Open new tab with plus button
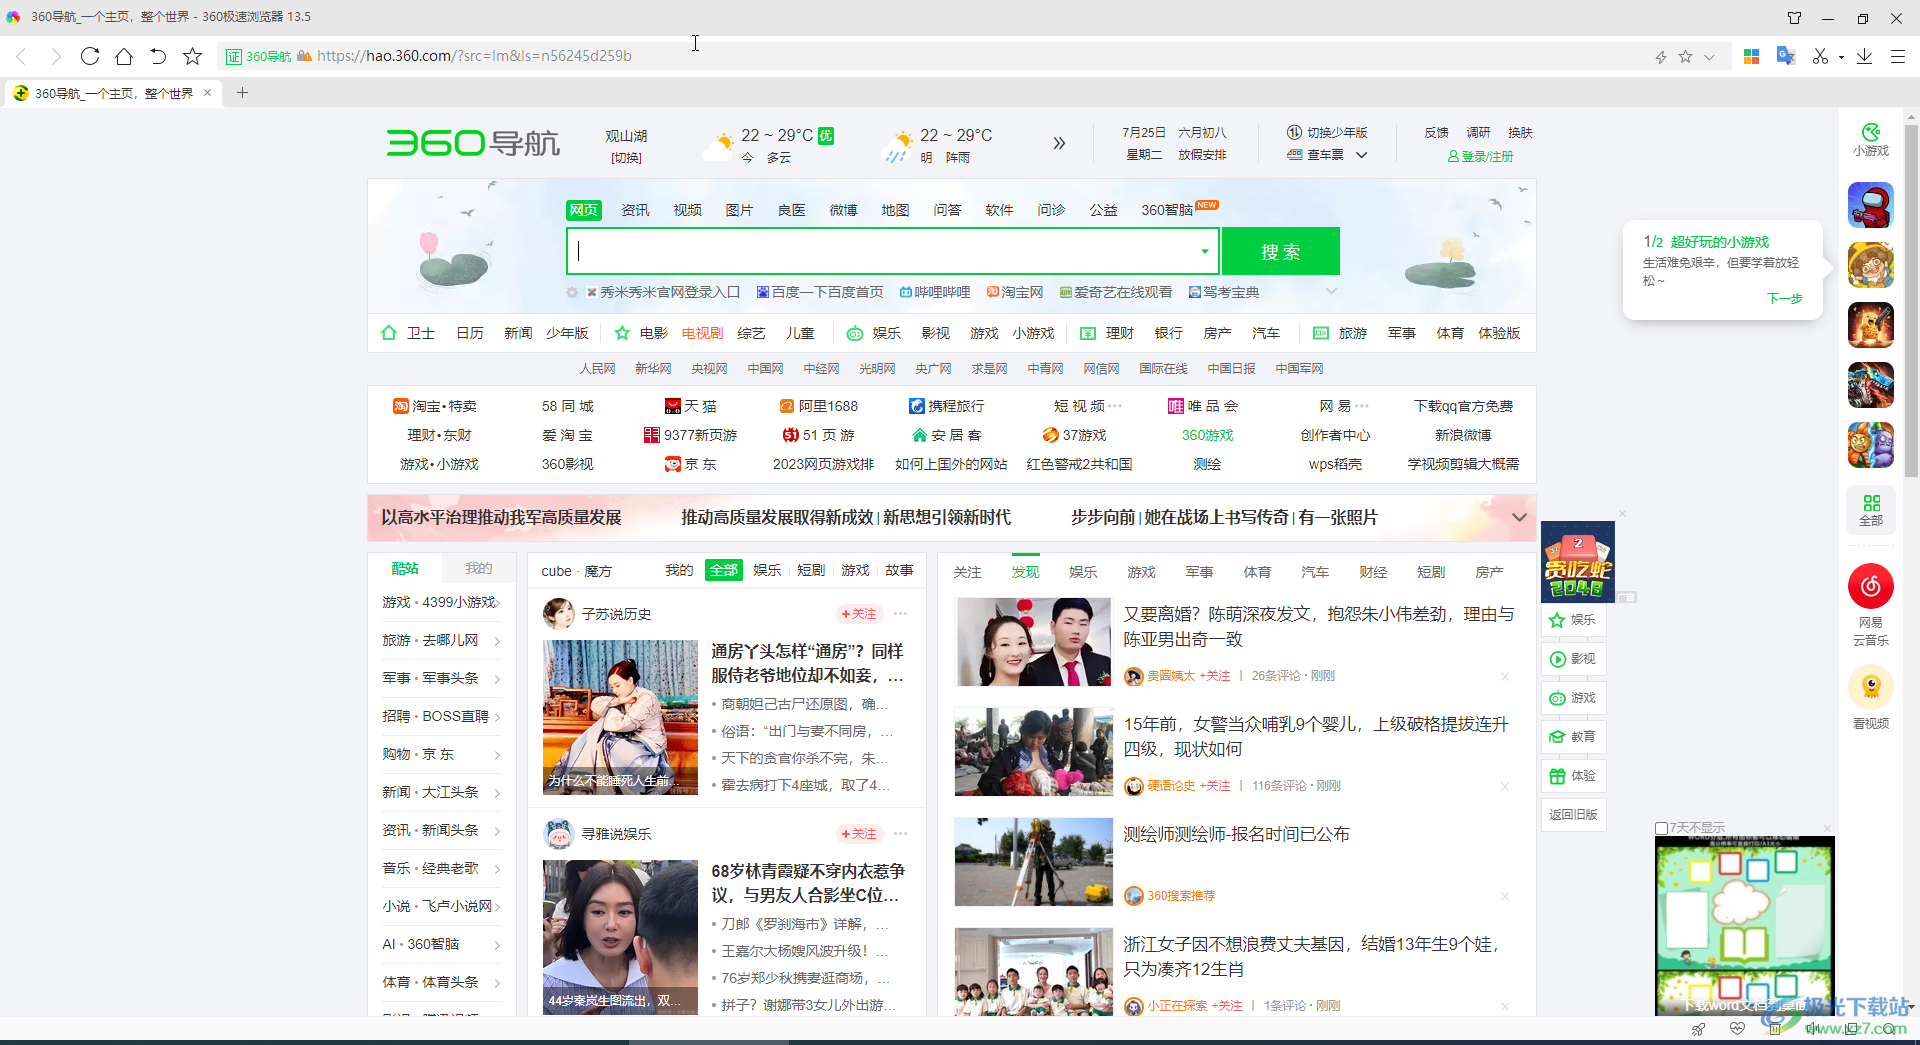The width and height of the screenshot is (1920, 1045). (242, 93)
